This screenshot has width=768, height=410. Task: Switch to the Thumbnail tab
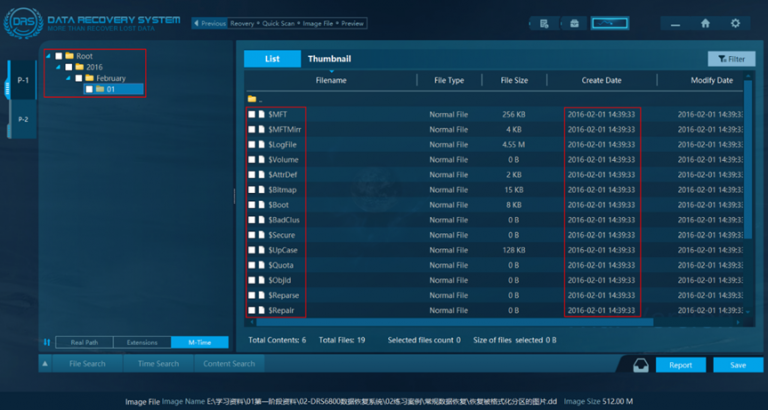[x=329, y=59]
